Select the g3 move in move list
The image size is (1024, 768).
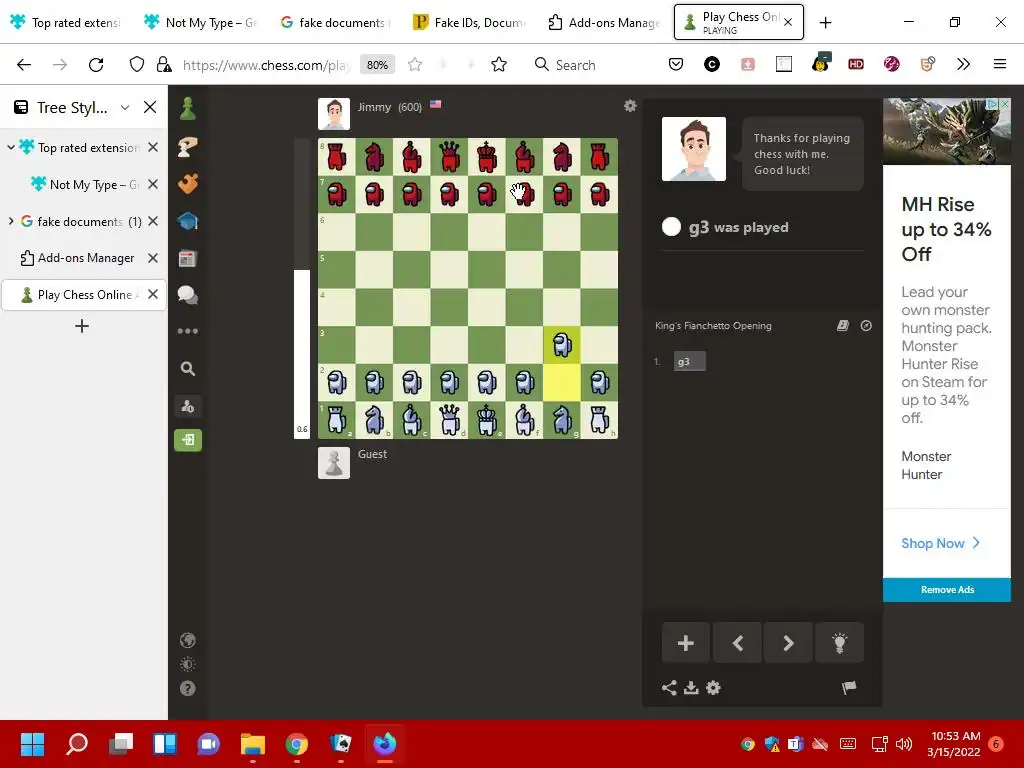coord(690,361)
